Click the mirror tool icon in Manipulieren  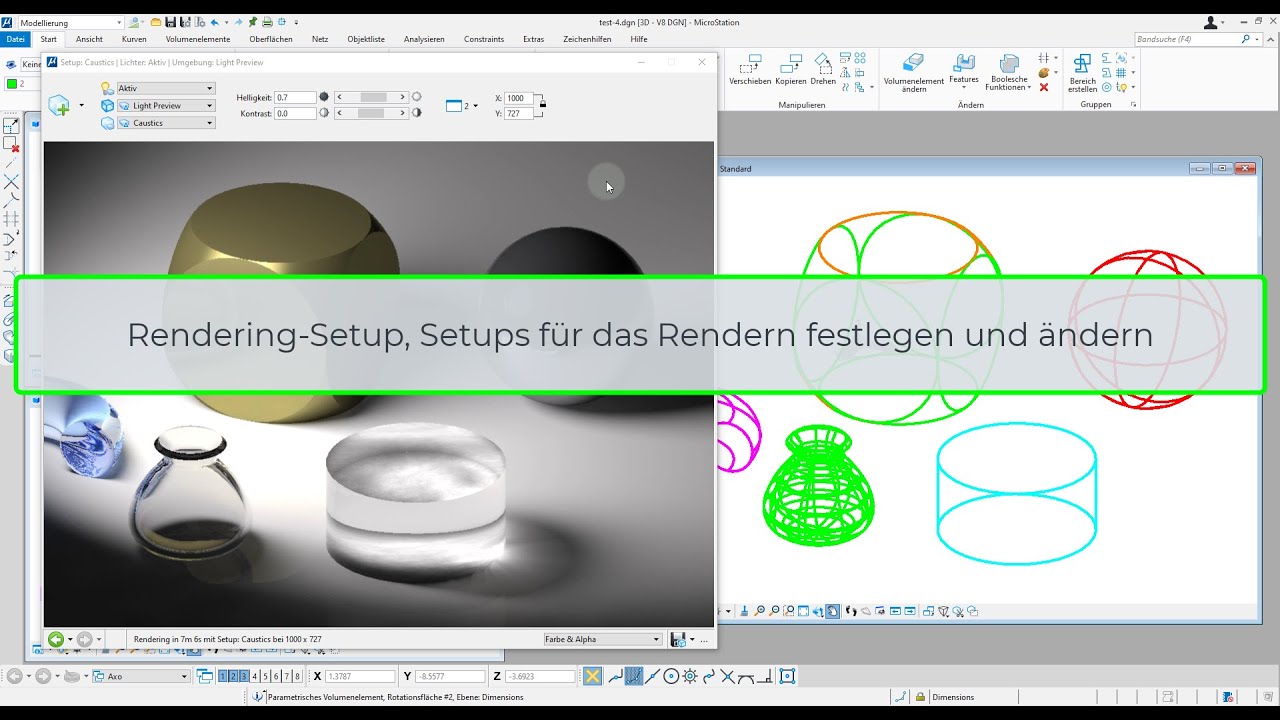(846, 73)
